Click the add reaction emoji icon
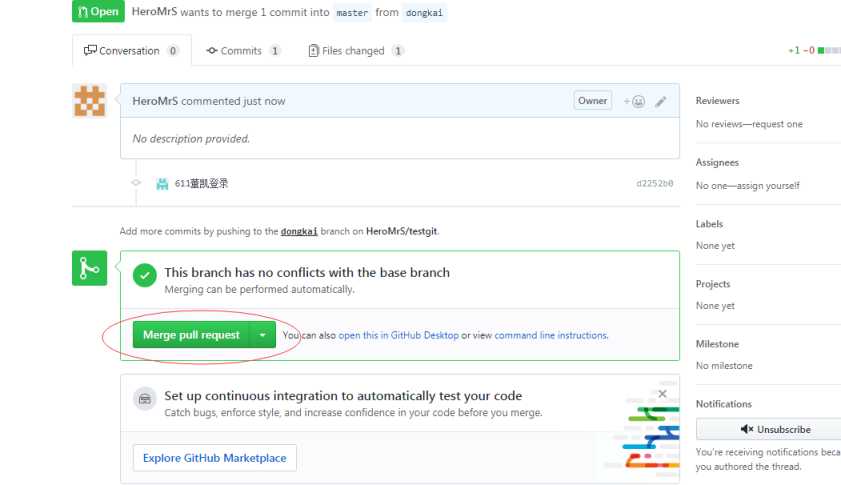Screen dimensions: 841x485 [634, 101]
